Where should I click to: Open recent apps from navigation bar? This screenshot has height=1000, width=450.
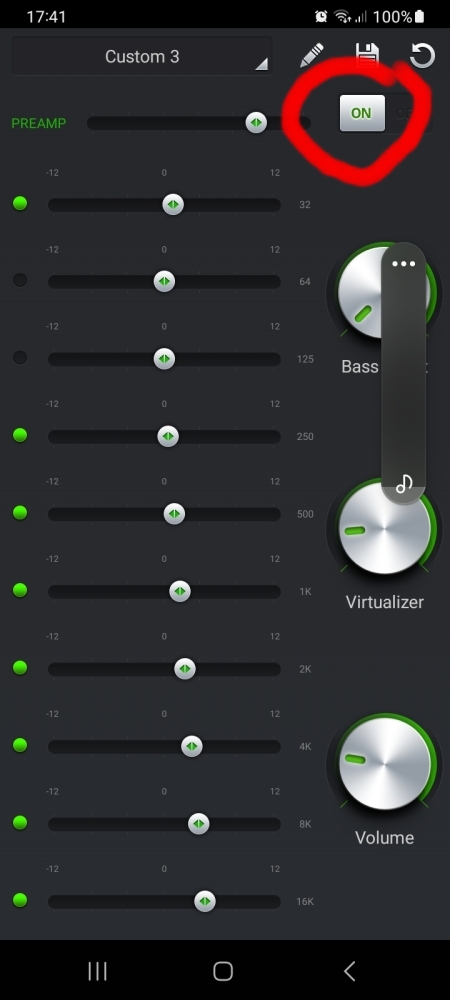98,971
